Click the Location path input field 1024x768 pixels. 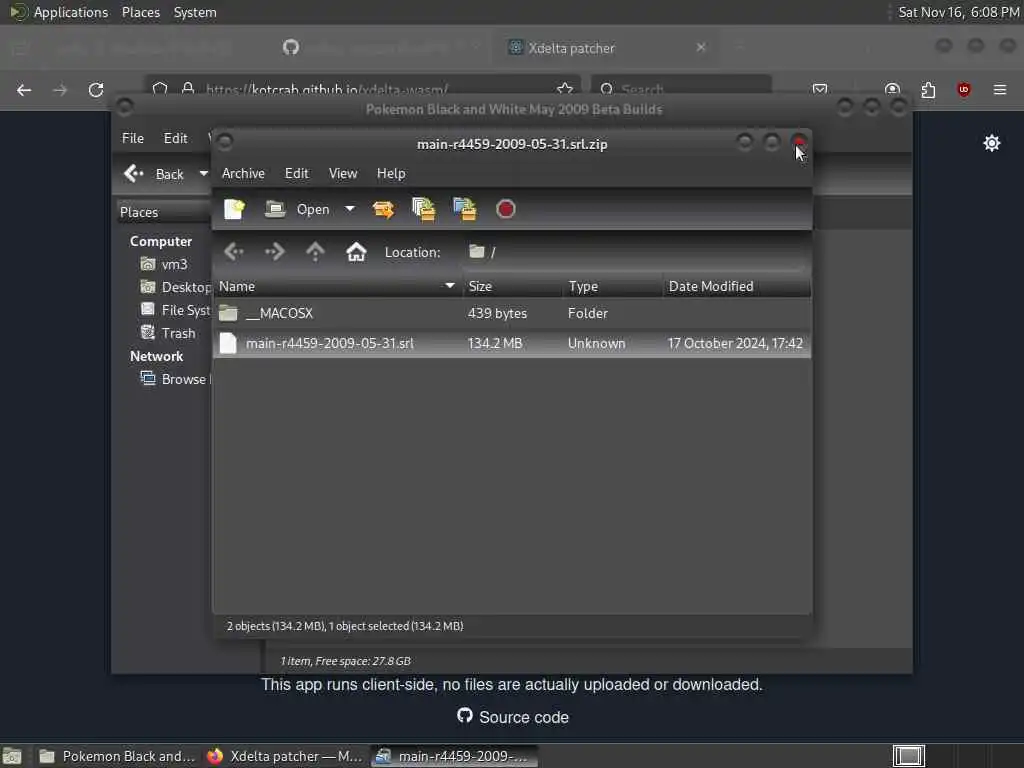635,252
